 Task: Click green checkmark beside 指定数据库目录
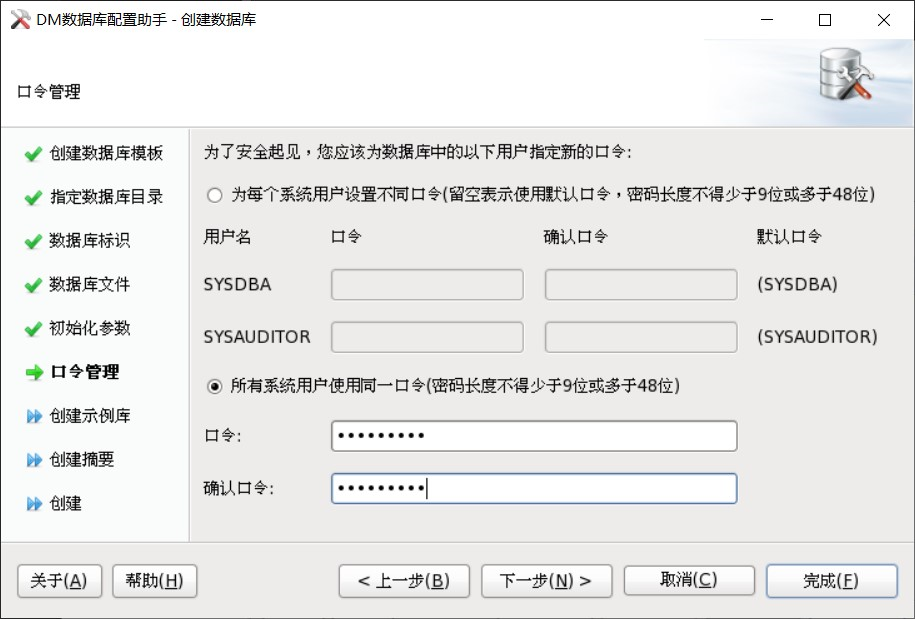(34, 198)
